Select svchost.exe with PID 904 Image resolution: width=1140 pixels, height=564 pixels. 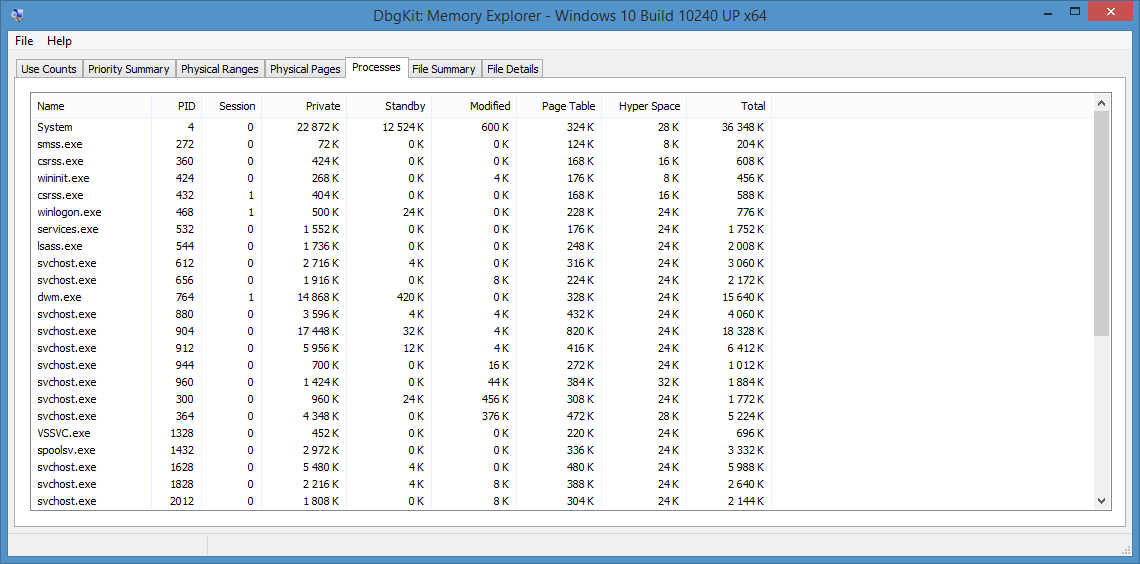tap(401, 331)
